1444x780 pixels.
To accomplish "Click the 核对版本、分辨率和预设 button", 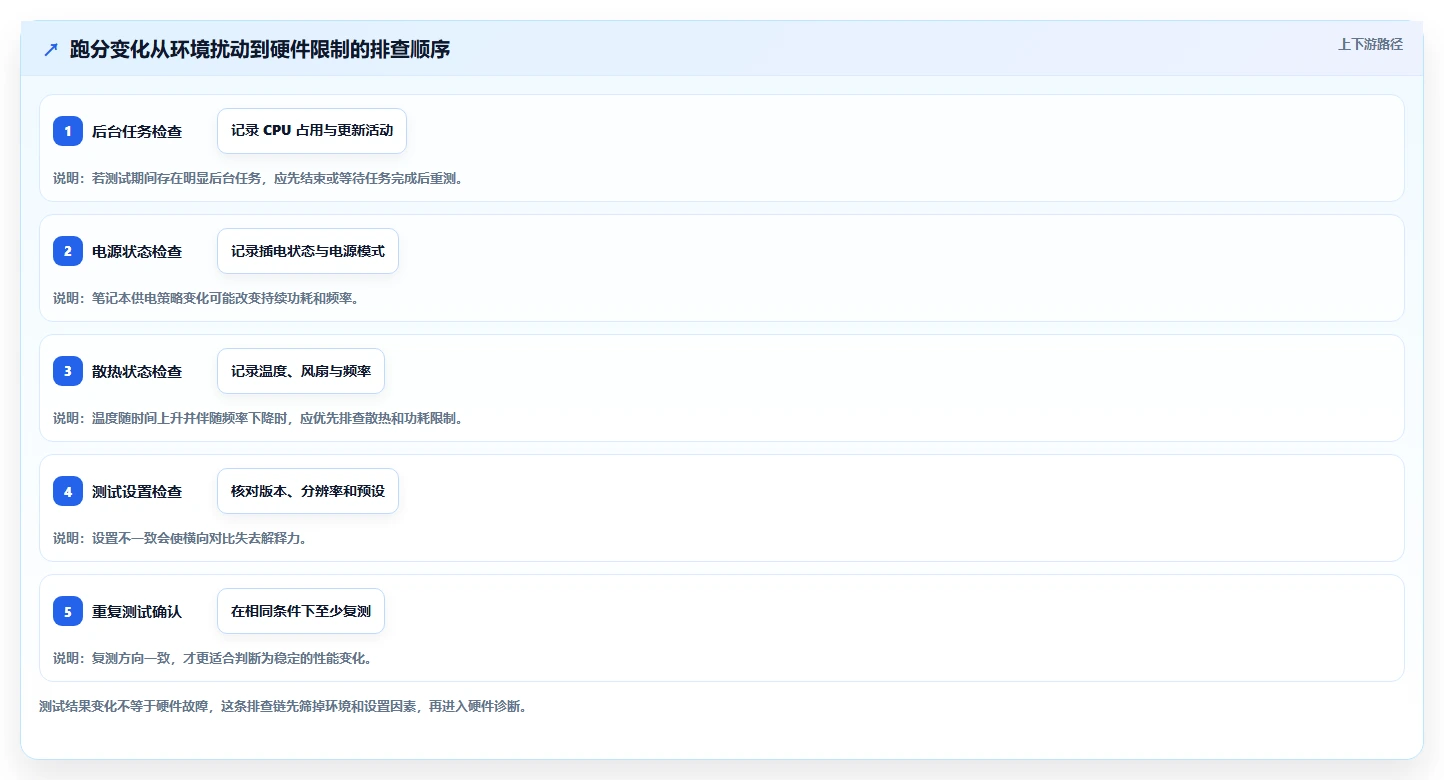I will [308, 491].
